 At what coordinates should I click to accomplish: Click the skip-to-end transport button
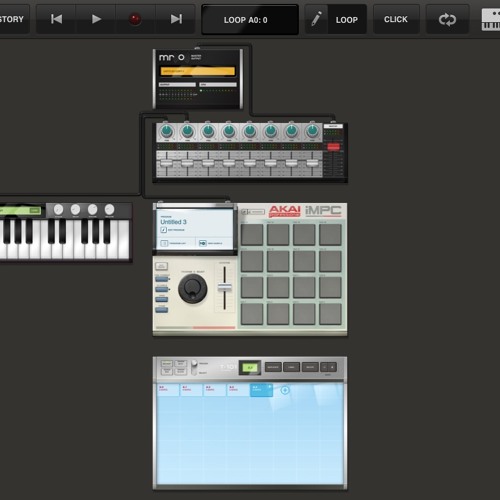point(176,19)
